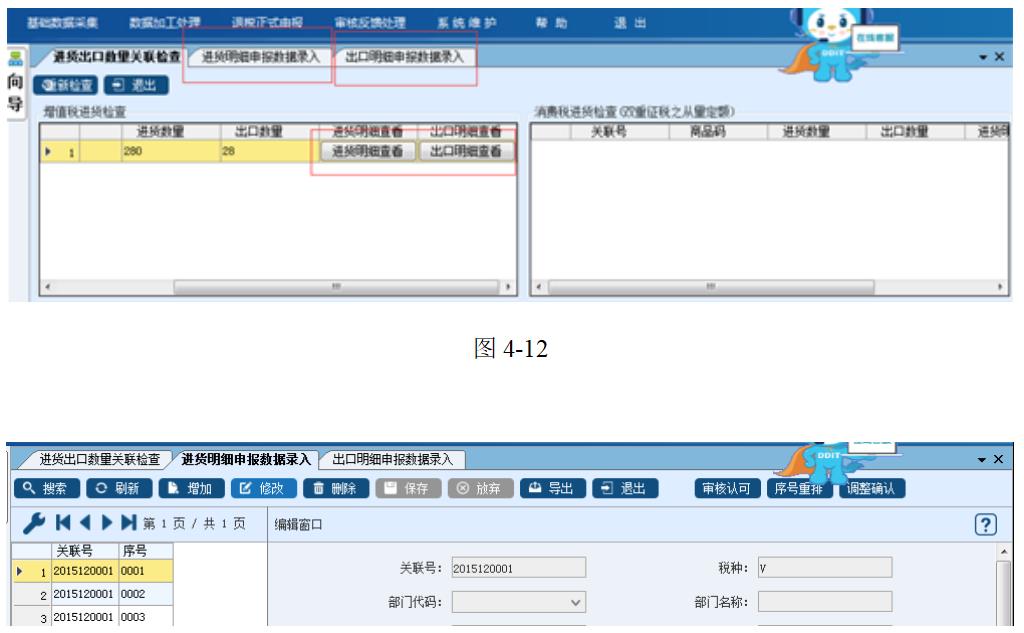Screen dimensions: 1024x633
Task: Click the 刷新 refresh button
Action: pos(117,489)
